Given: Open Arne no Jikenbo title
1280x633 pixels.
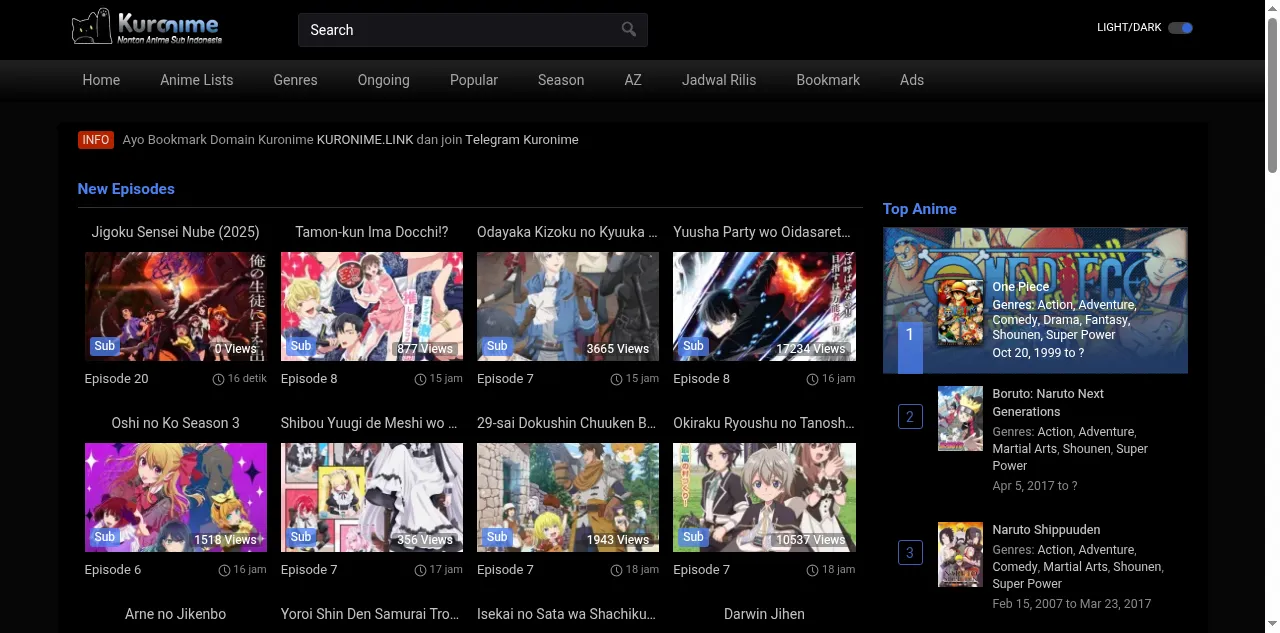Looking at the screenshot, I should (x=176, y=614).
